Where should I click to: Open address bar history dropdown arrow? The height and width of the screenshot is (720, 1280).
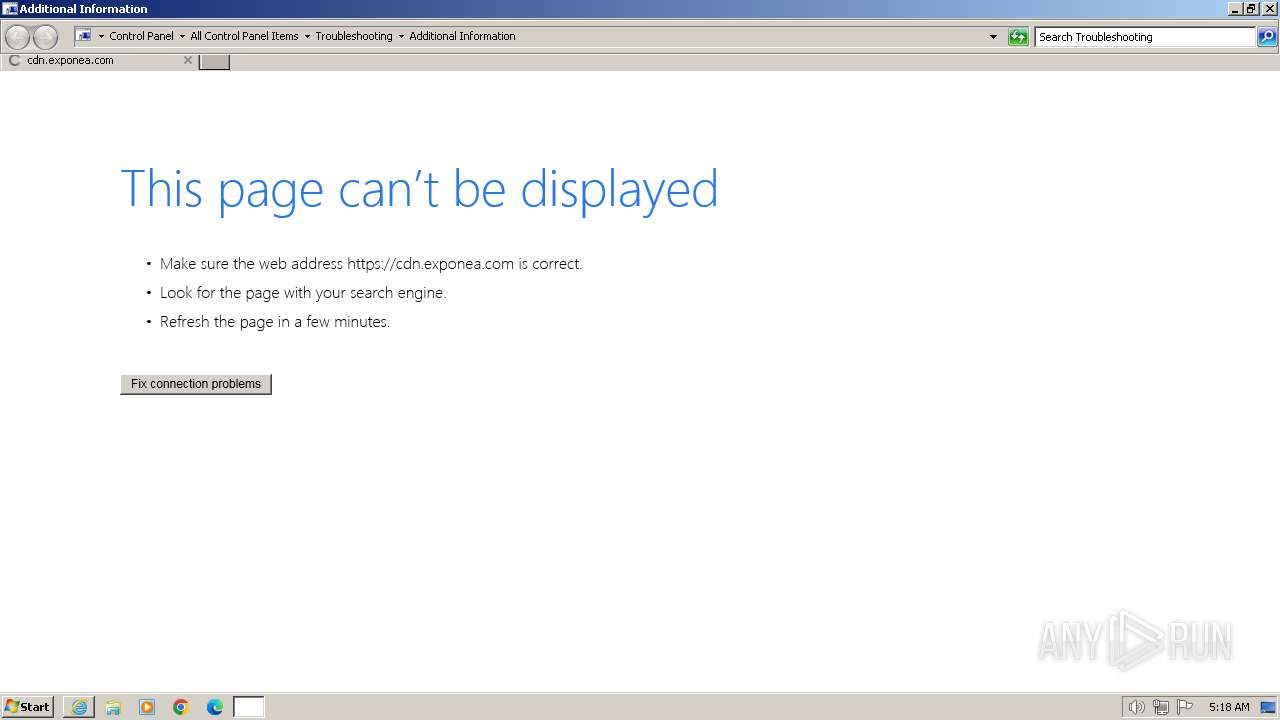993,37
